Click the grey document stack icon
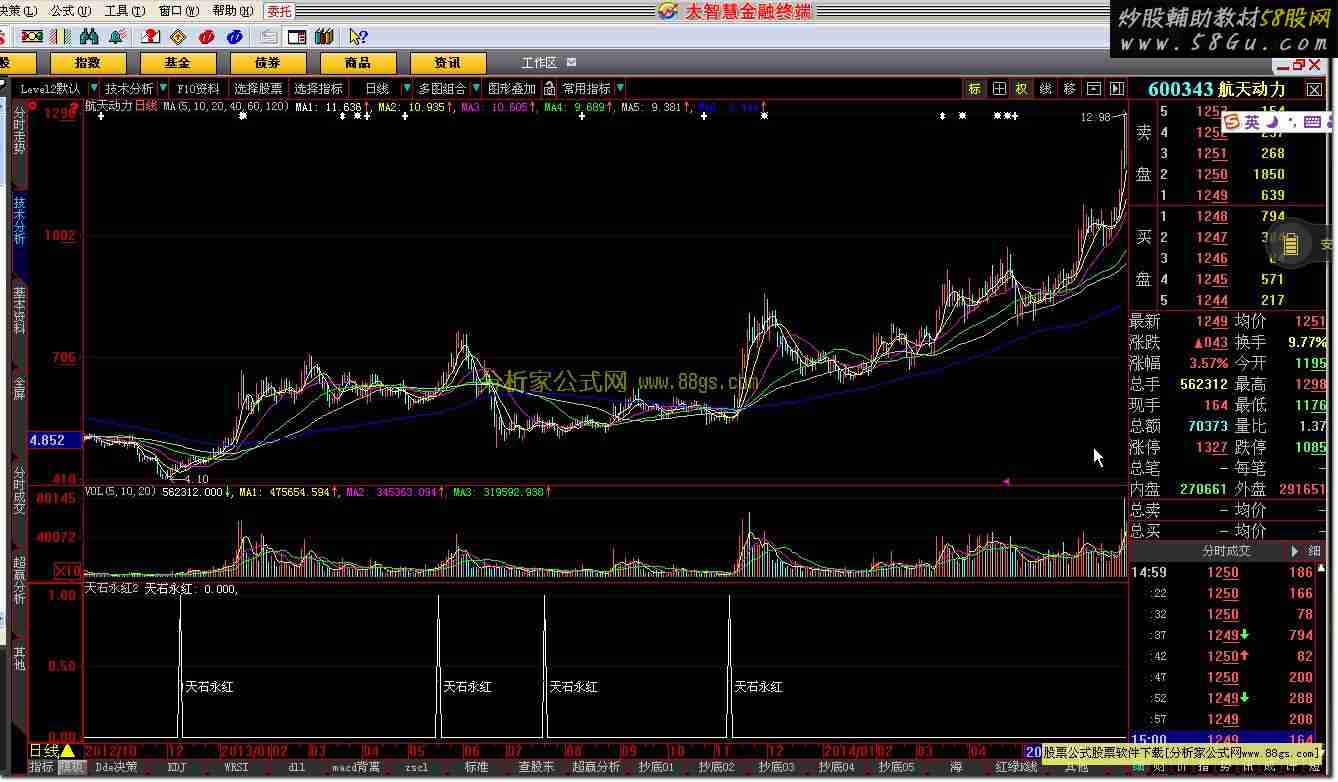This screenshot has height=782, width=1338. pos(268,37)
